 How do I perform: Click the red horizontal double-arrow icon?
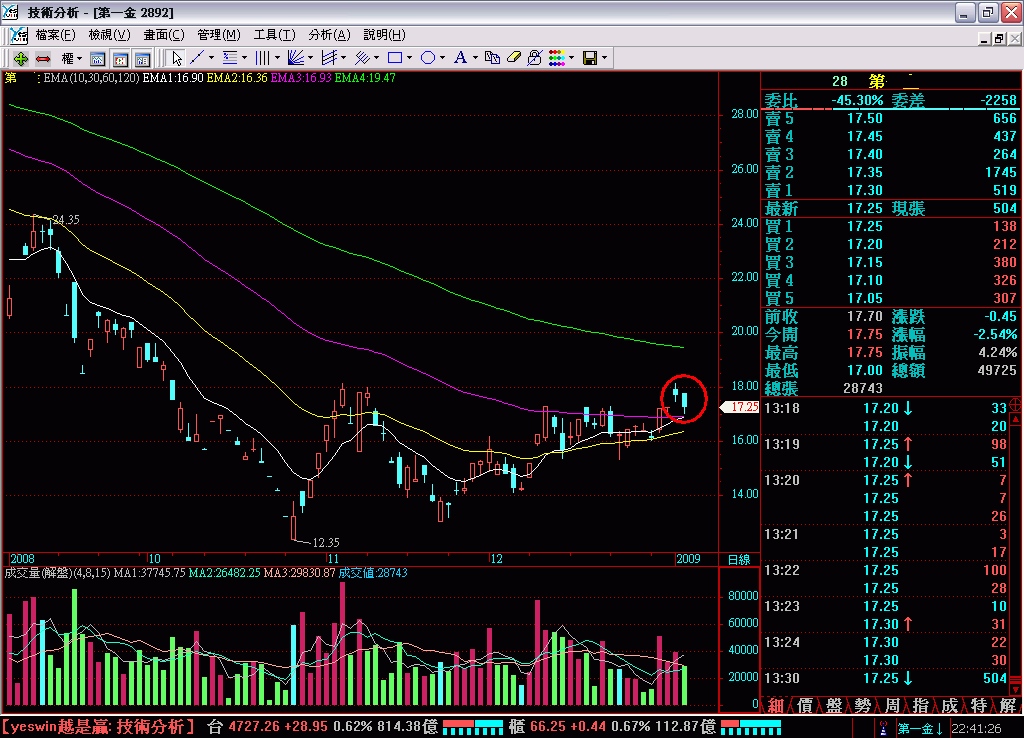pos(43,59)
